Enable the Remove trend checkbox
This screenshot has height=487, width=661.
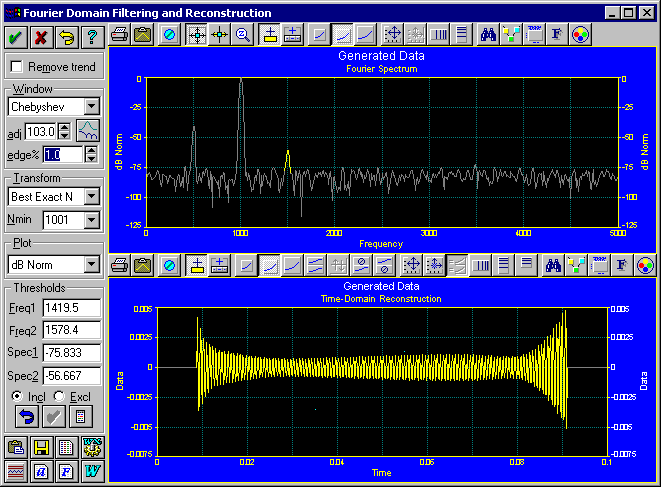point(16,67)
